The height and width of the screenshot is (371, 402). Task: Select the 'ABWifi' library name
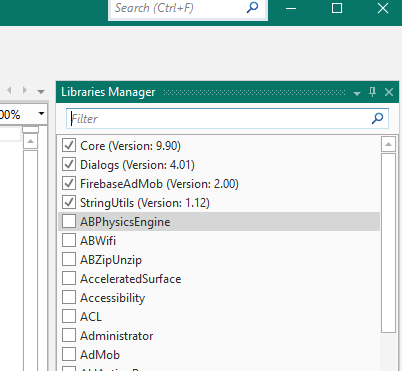click(x=98, y=241)
